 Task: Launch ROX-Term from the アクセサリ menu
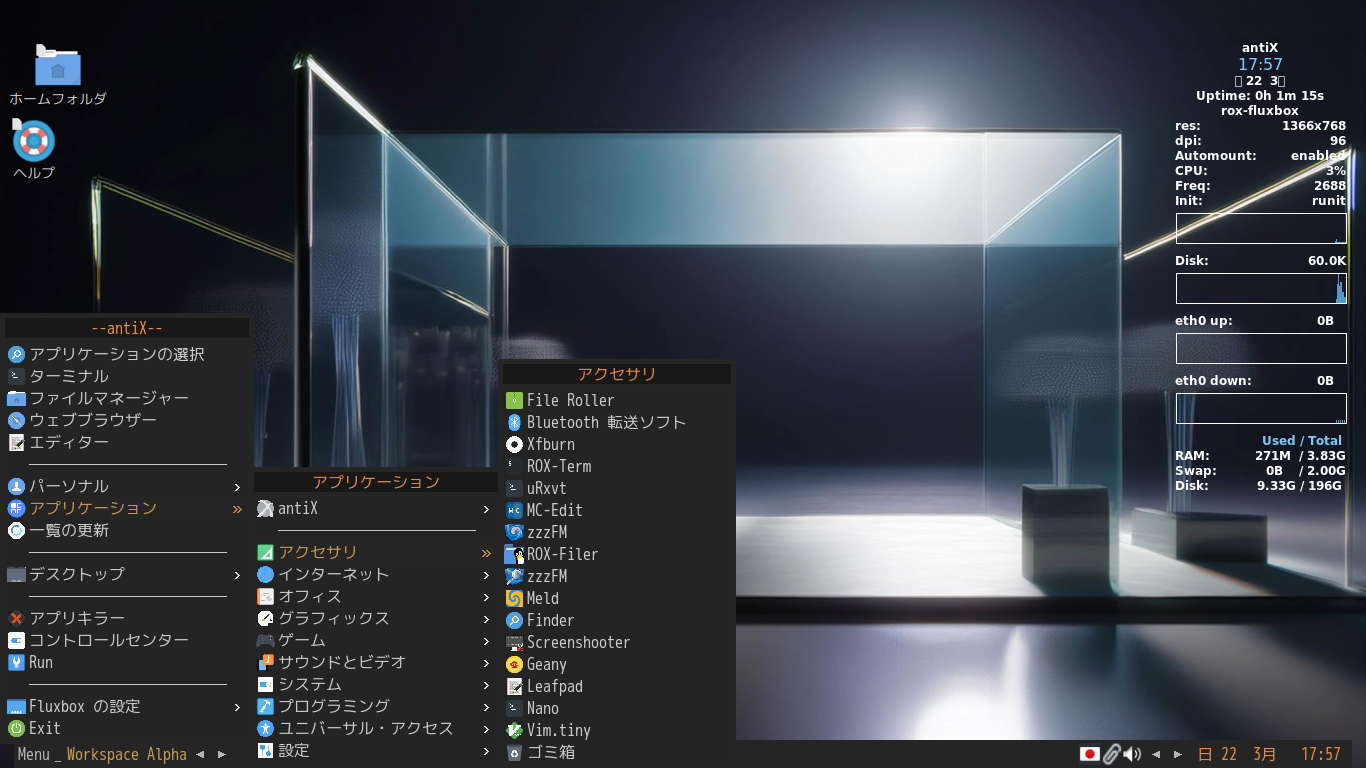[618, 466]
